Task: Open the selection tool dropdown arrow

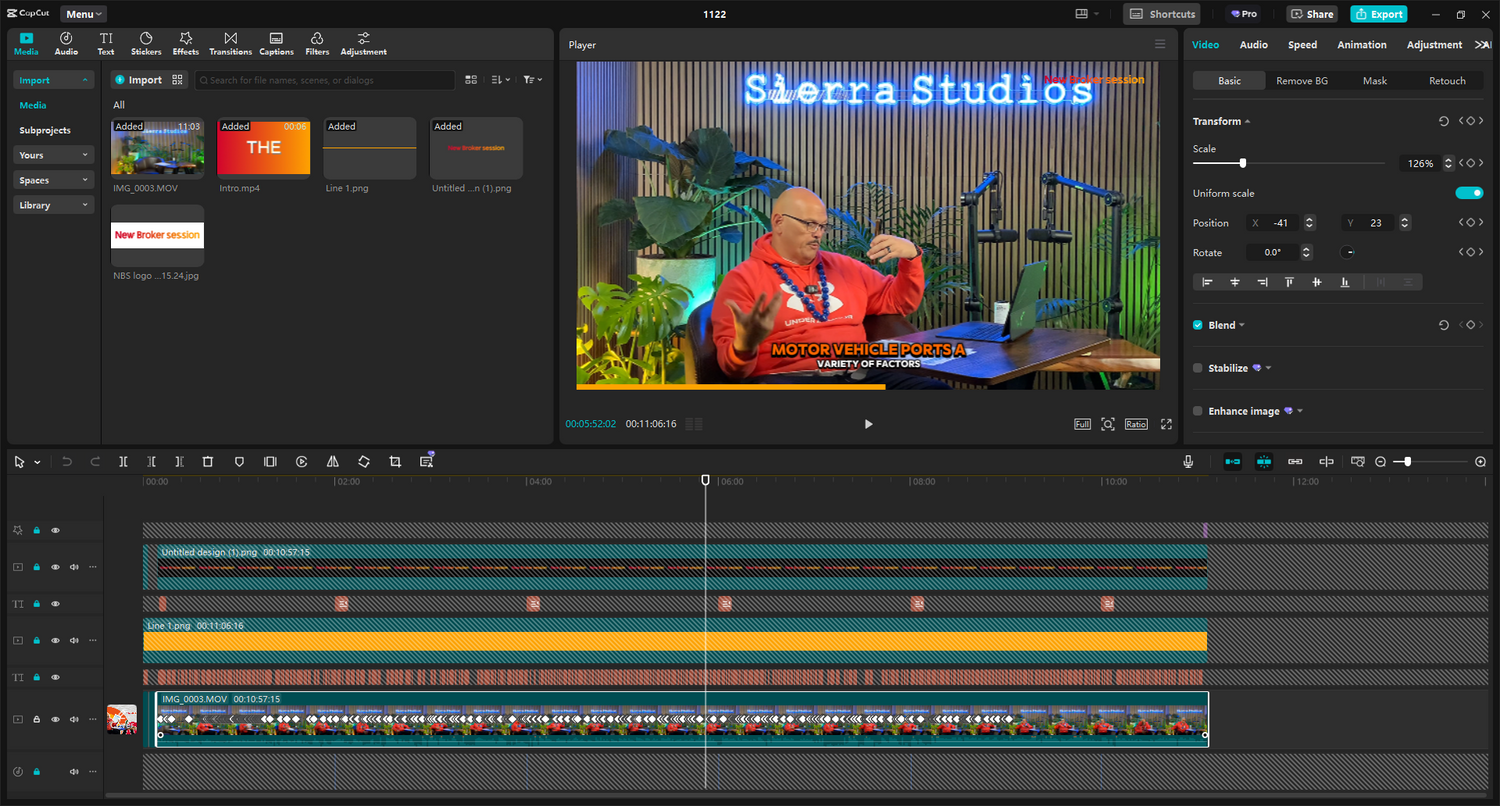Action: pyautogui.click(x=38, y=463)
